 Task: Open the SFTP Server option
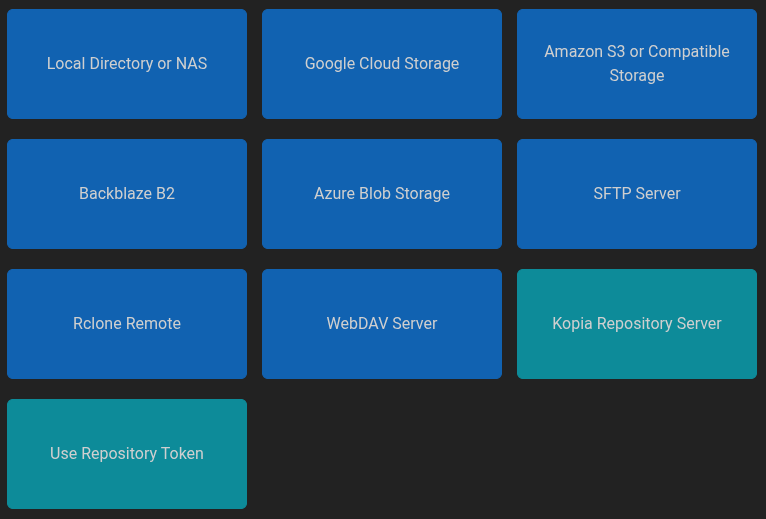(637, 194)
